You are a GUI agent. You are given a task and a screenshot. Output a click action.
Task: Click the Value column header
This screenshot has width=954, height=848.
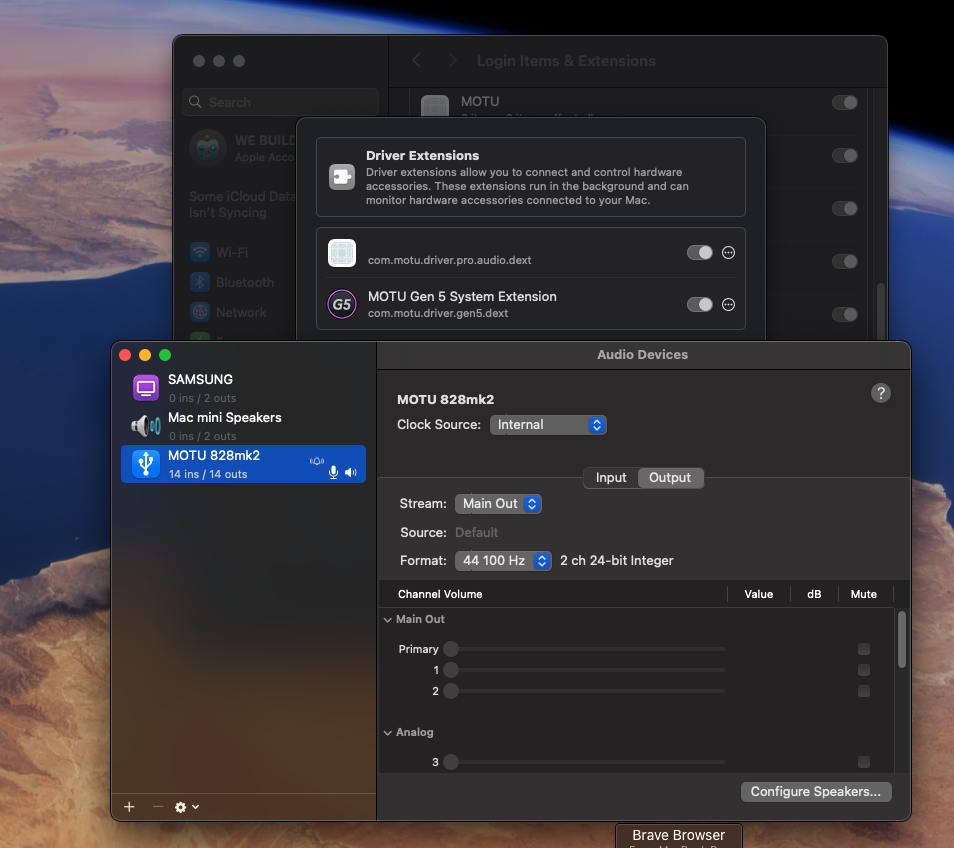click(759, 594)
